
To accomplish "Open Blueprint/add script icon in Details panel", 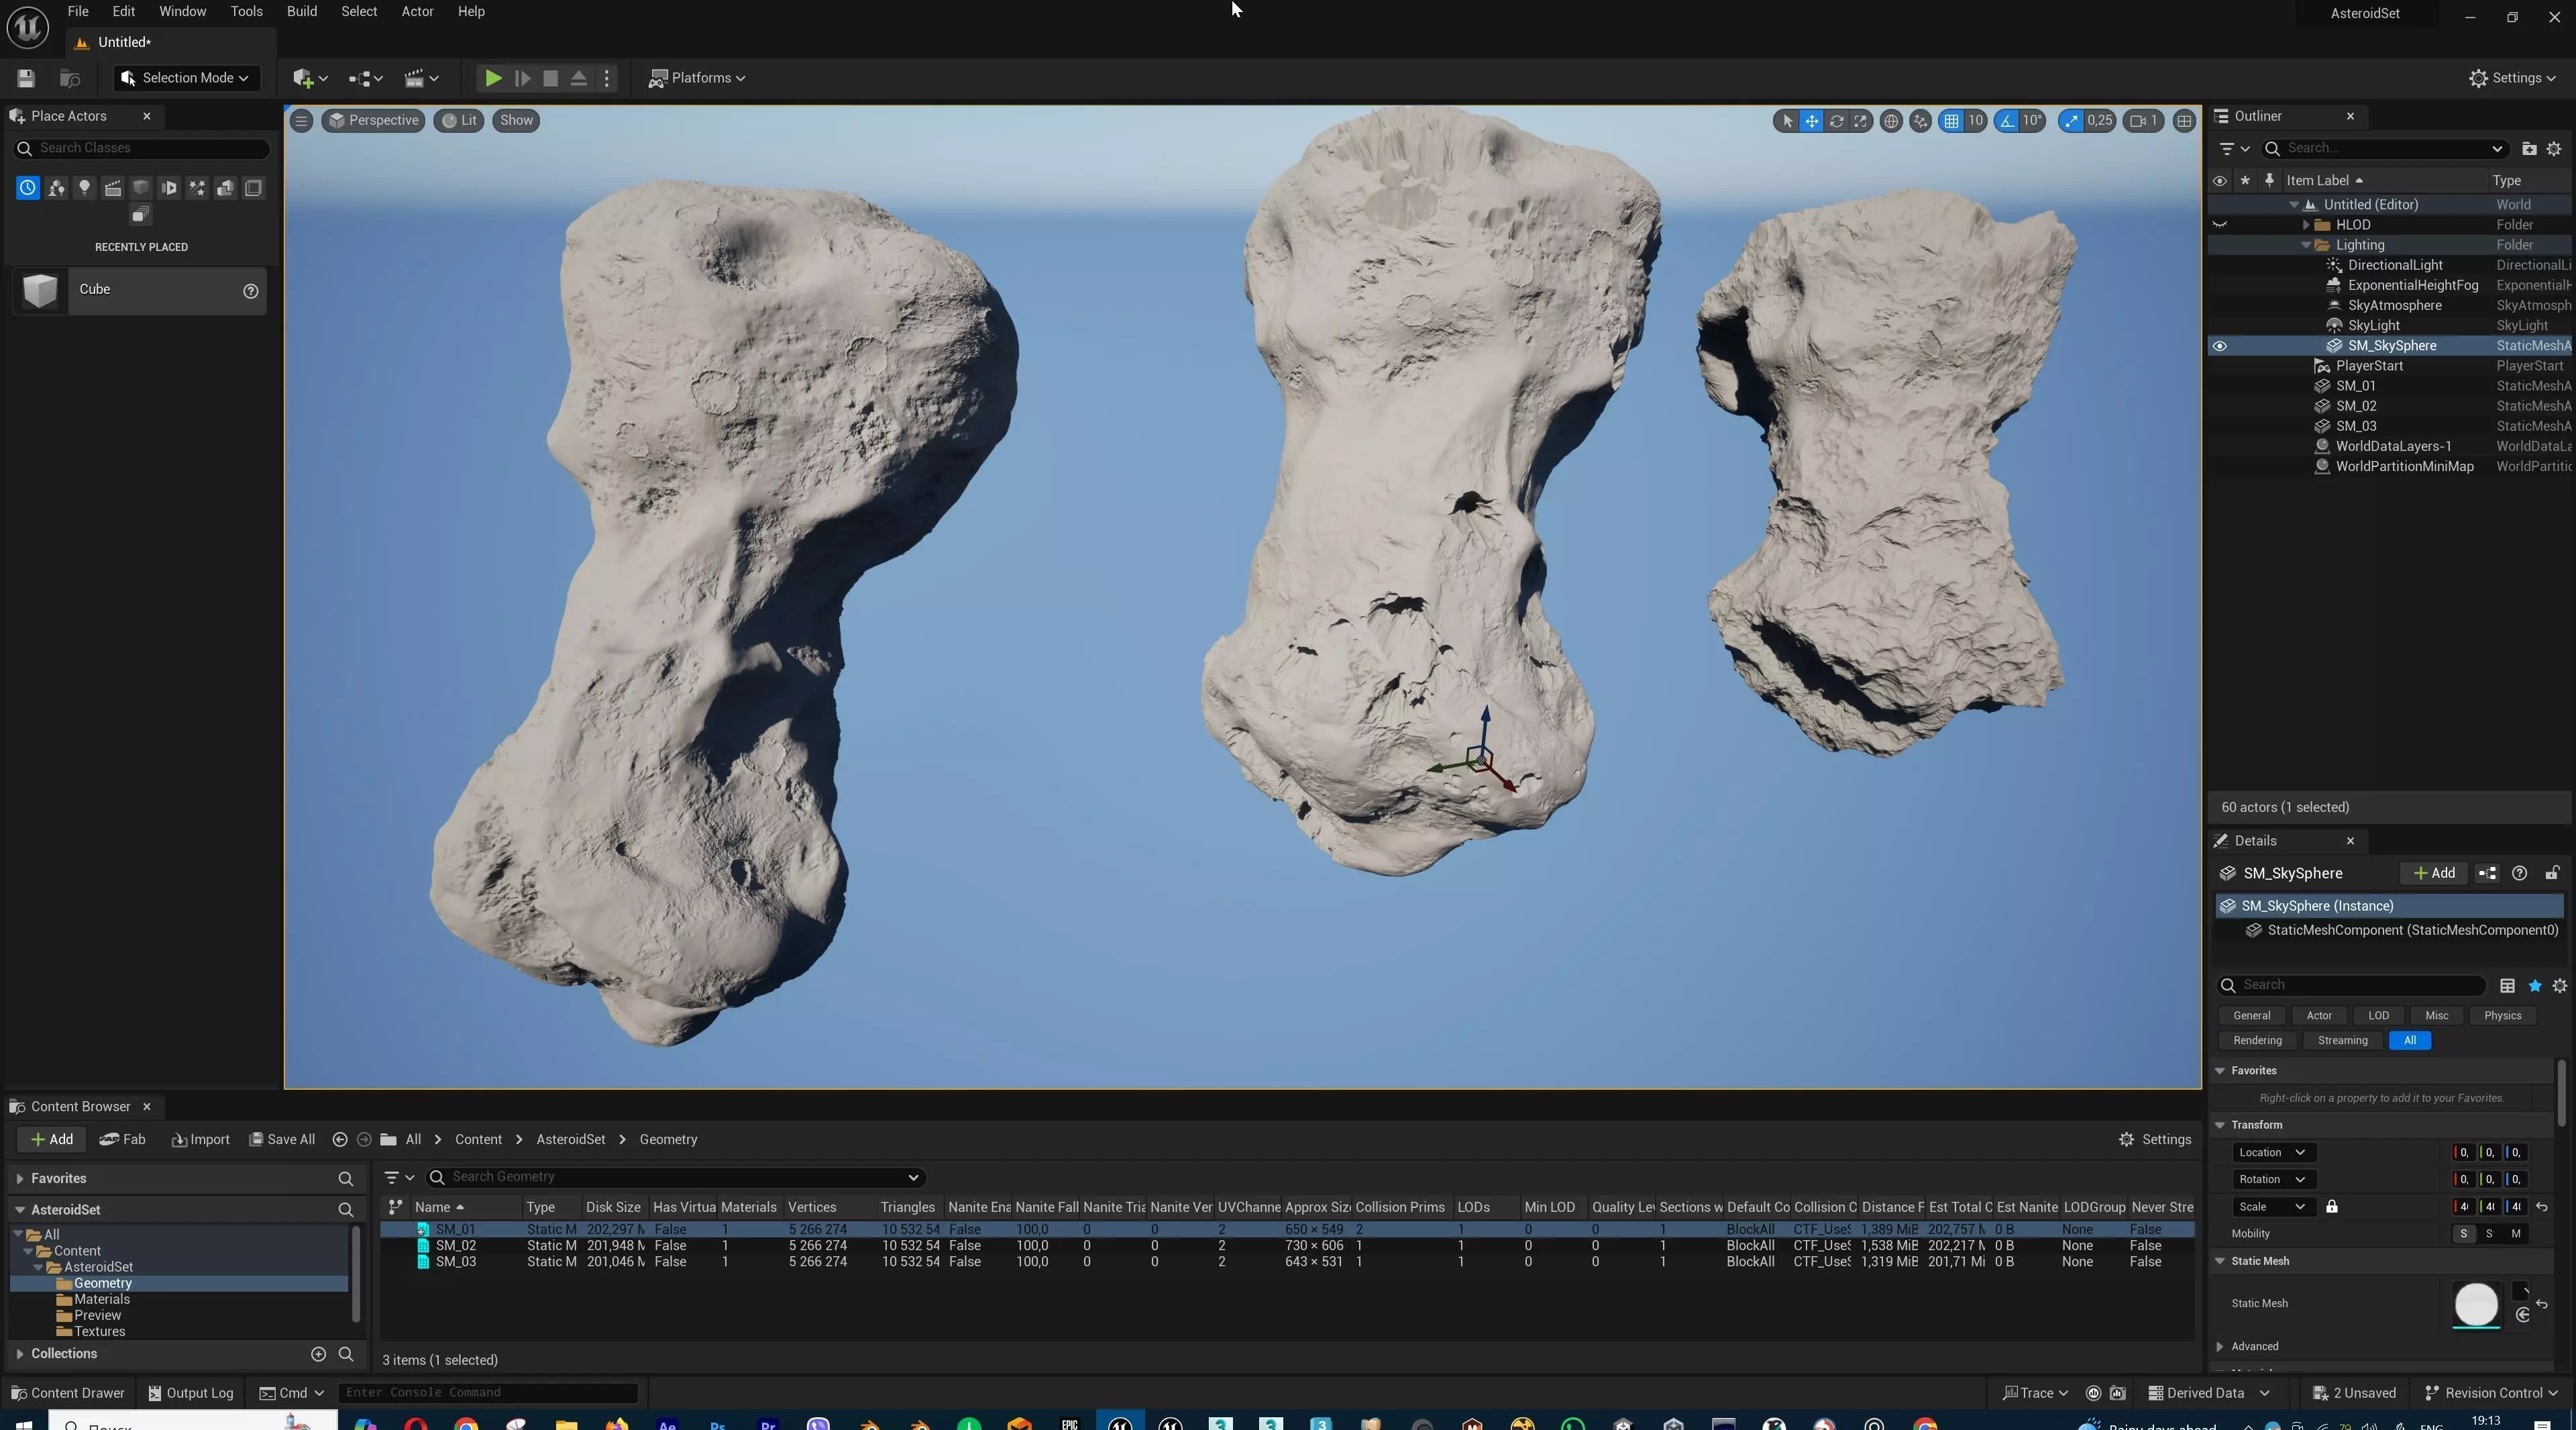I will (2487, 873).
